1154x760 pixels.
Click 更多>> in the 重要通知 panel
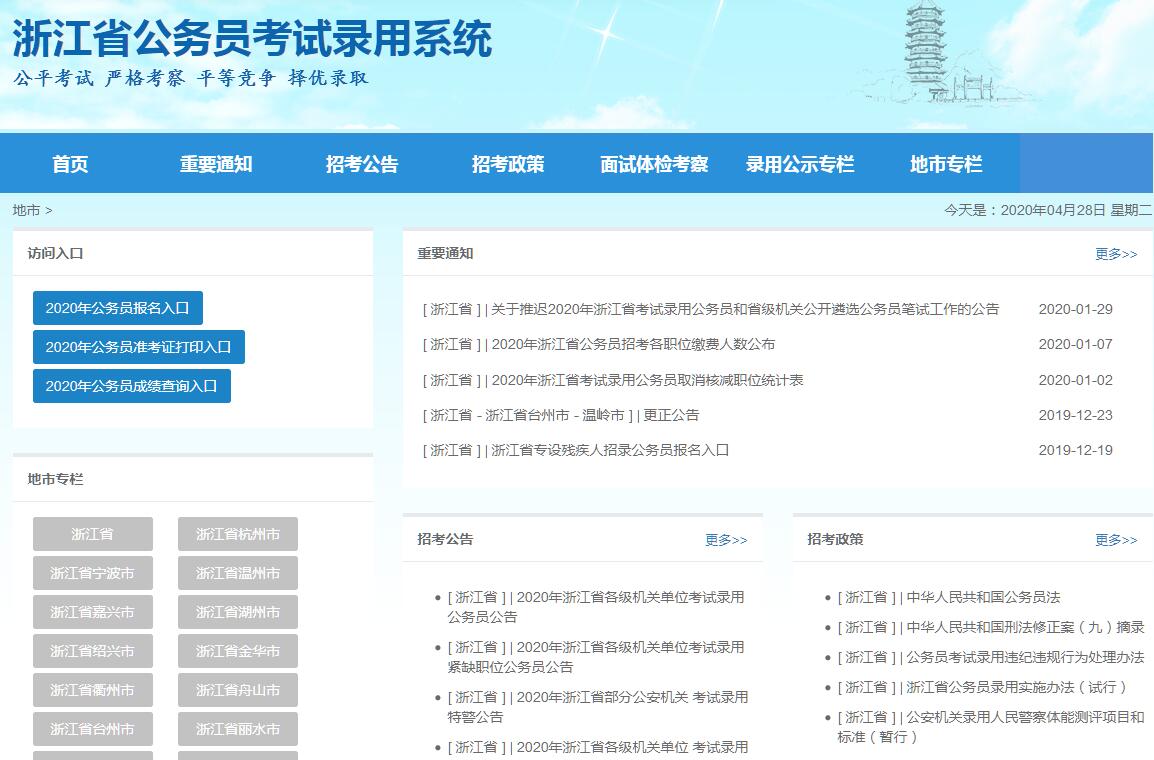point(1115,254)
